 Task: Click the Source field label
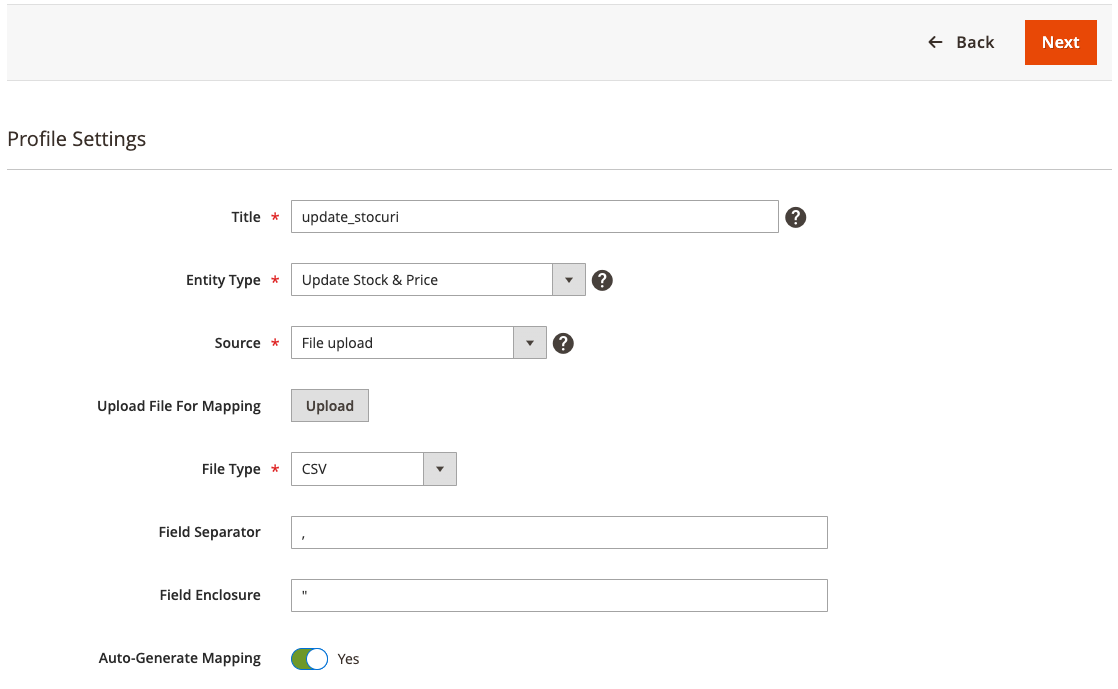pyautogui.click(x=237, y=343)
